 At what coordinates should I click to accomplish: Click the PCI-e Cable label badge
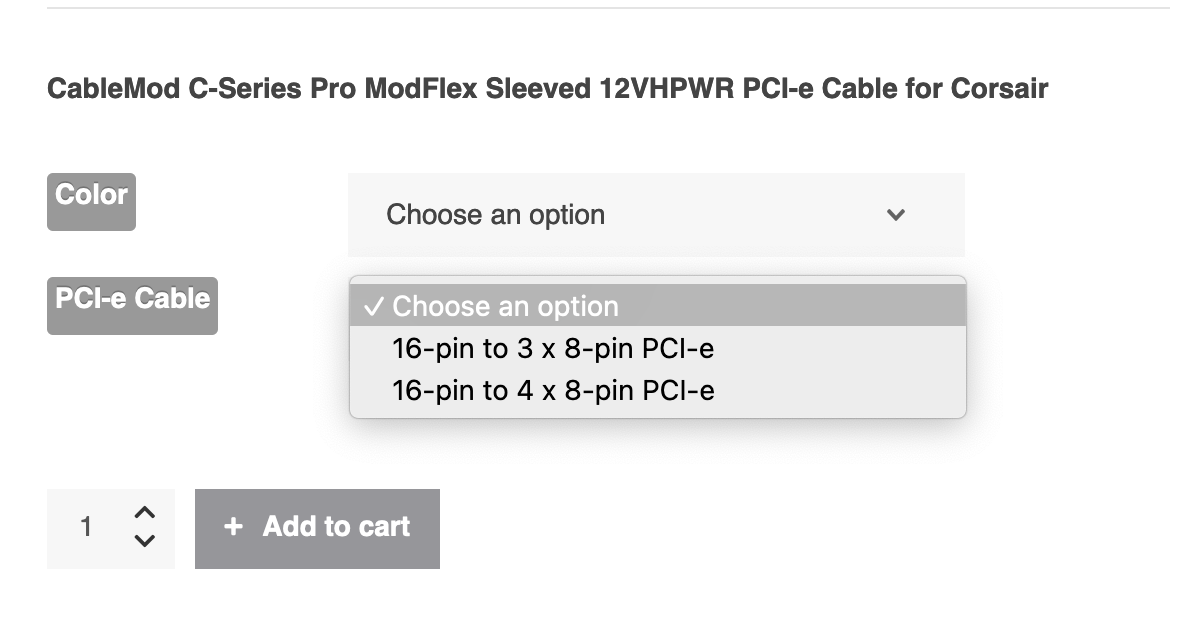click(x=132, y=304)
